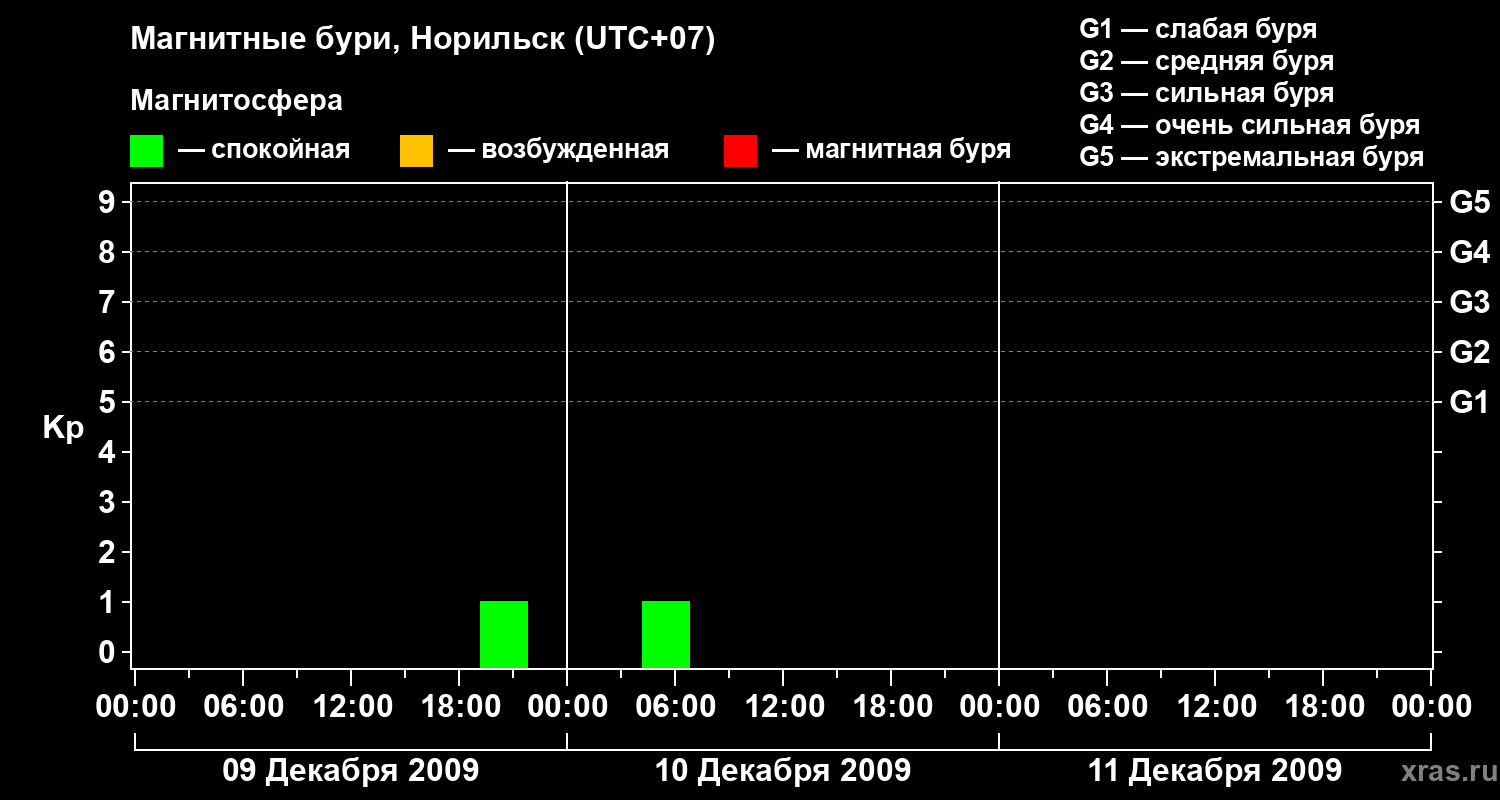Image resolution: width=1500 pixels, height=800 pixels.
Task: Click the '— возбужденная' legend label
Action: click(558, 150)
